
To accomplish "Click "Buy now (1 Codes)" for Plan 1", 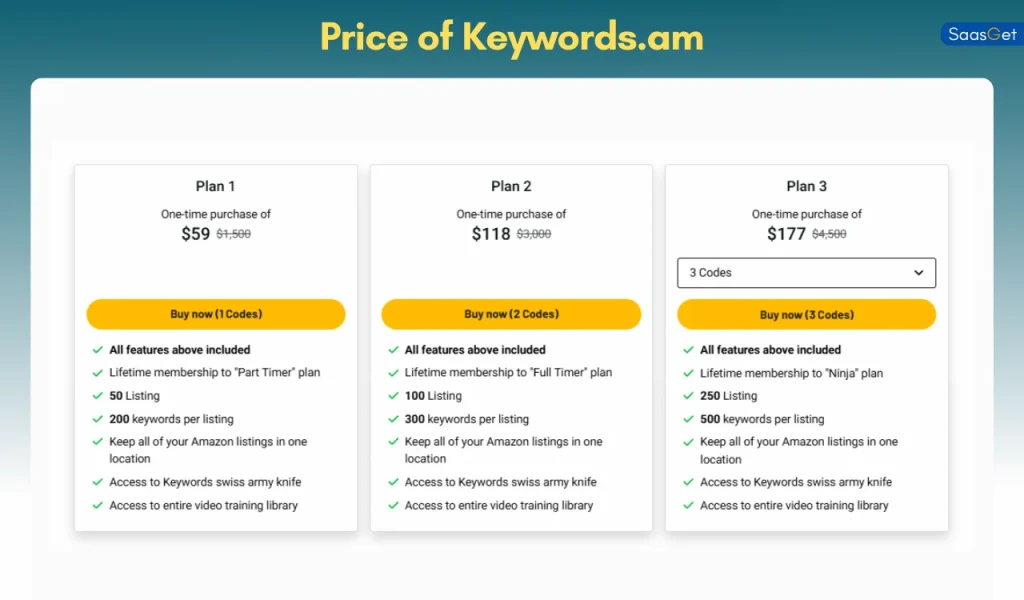I will tap(215, 314).
